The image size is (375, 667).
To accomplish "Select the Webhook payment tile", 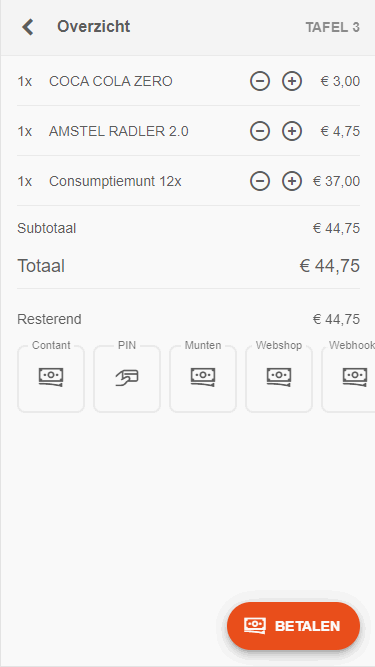I will [x=349, y=377].
